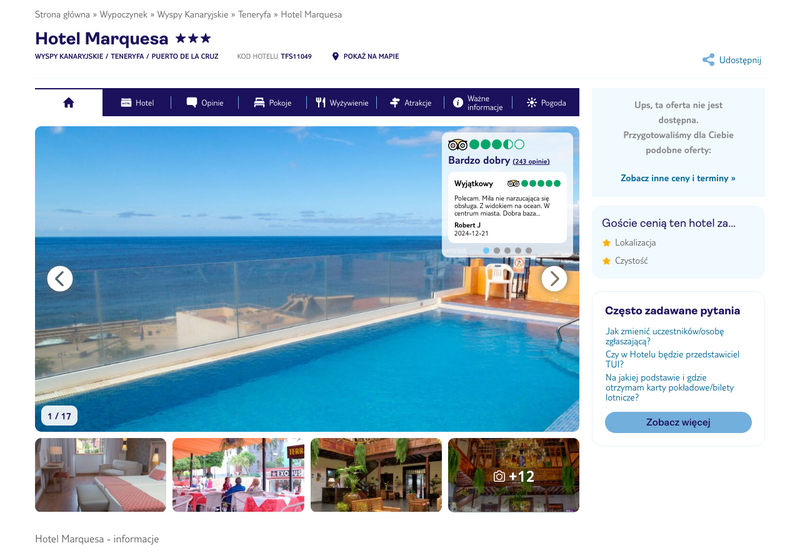Image resolution: width=800 pixels, height=553 pixels.
Task: Select the second review carousel dot
Action: pyautogui.click(x=497, y=250)
